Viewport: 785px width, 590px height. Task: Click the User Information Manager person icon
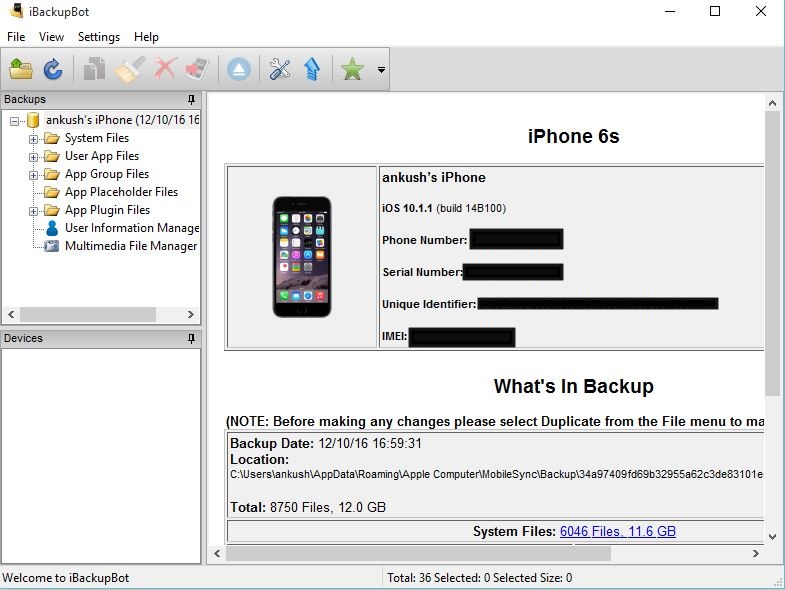52,228
